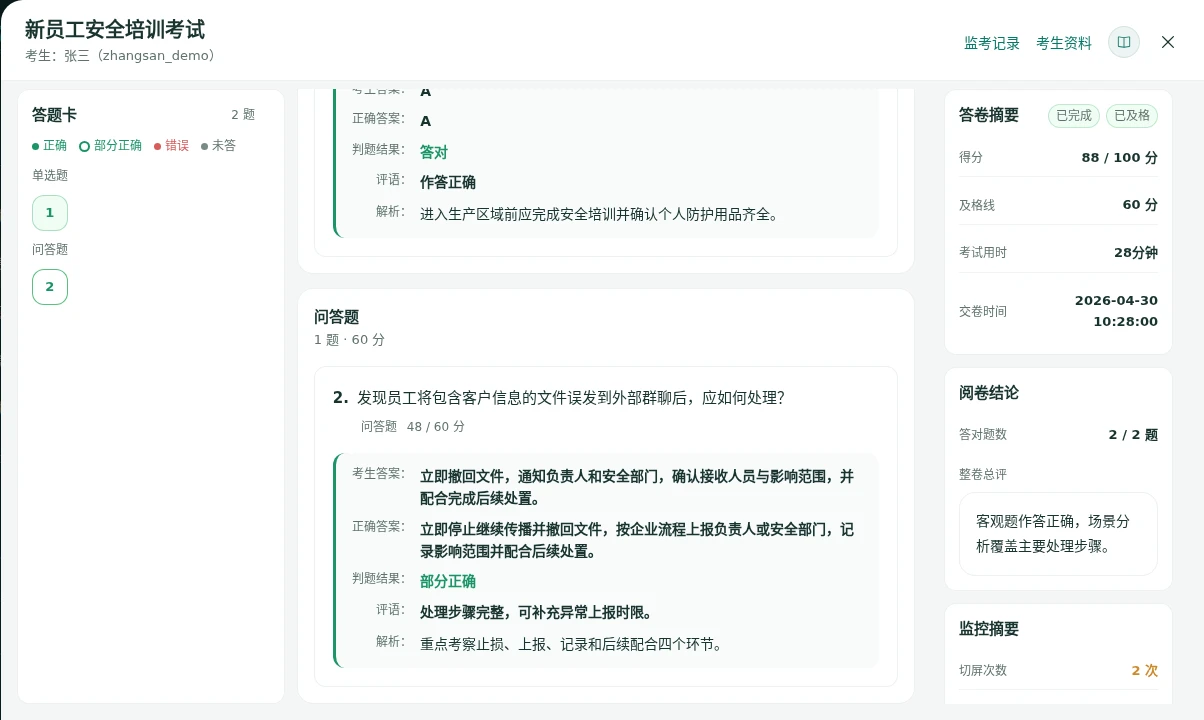Click the 48 / 60 分 score label

(436, 427)
